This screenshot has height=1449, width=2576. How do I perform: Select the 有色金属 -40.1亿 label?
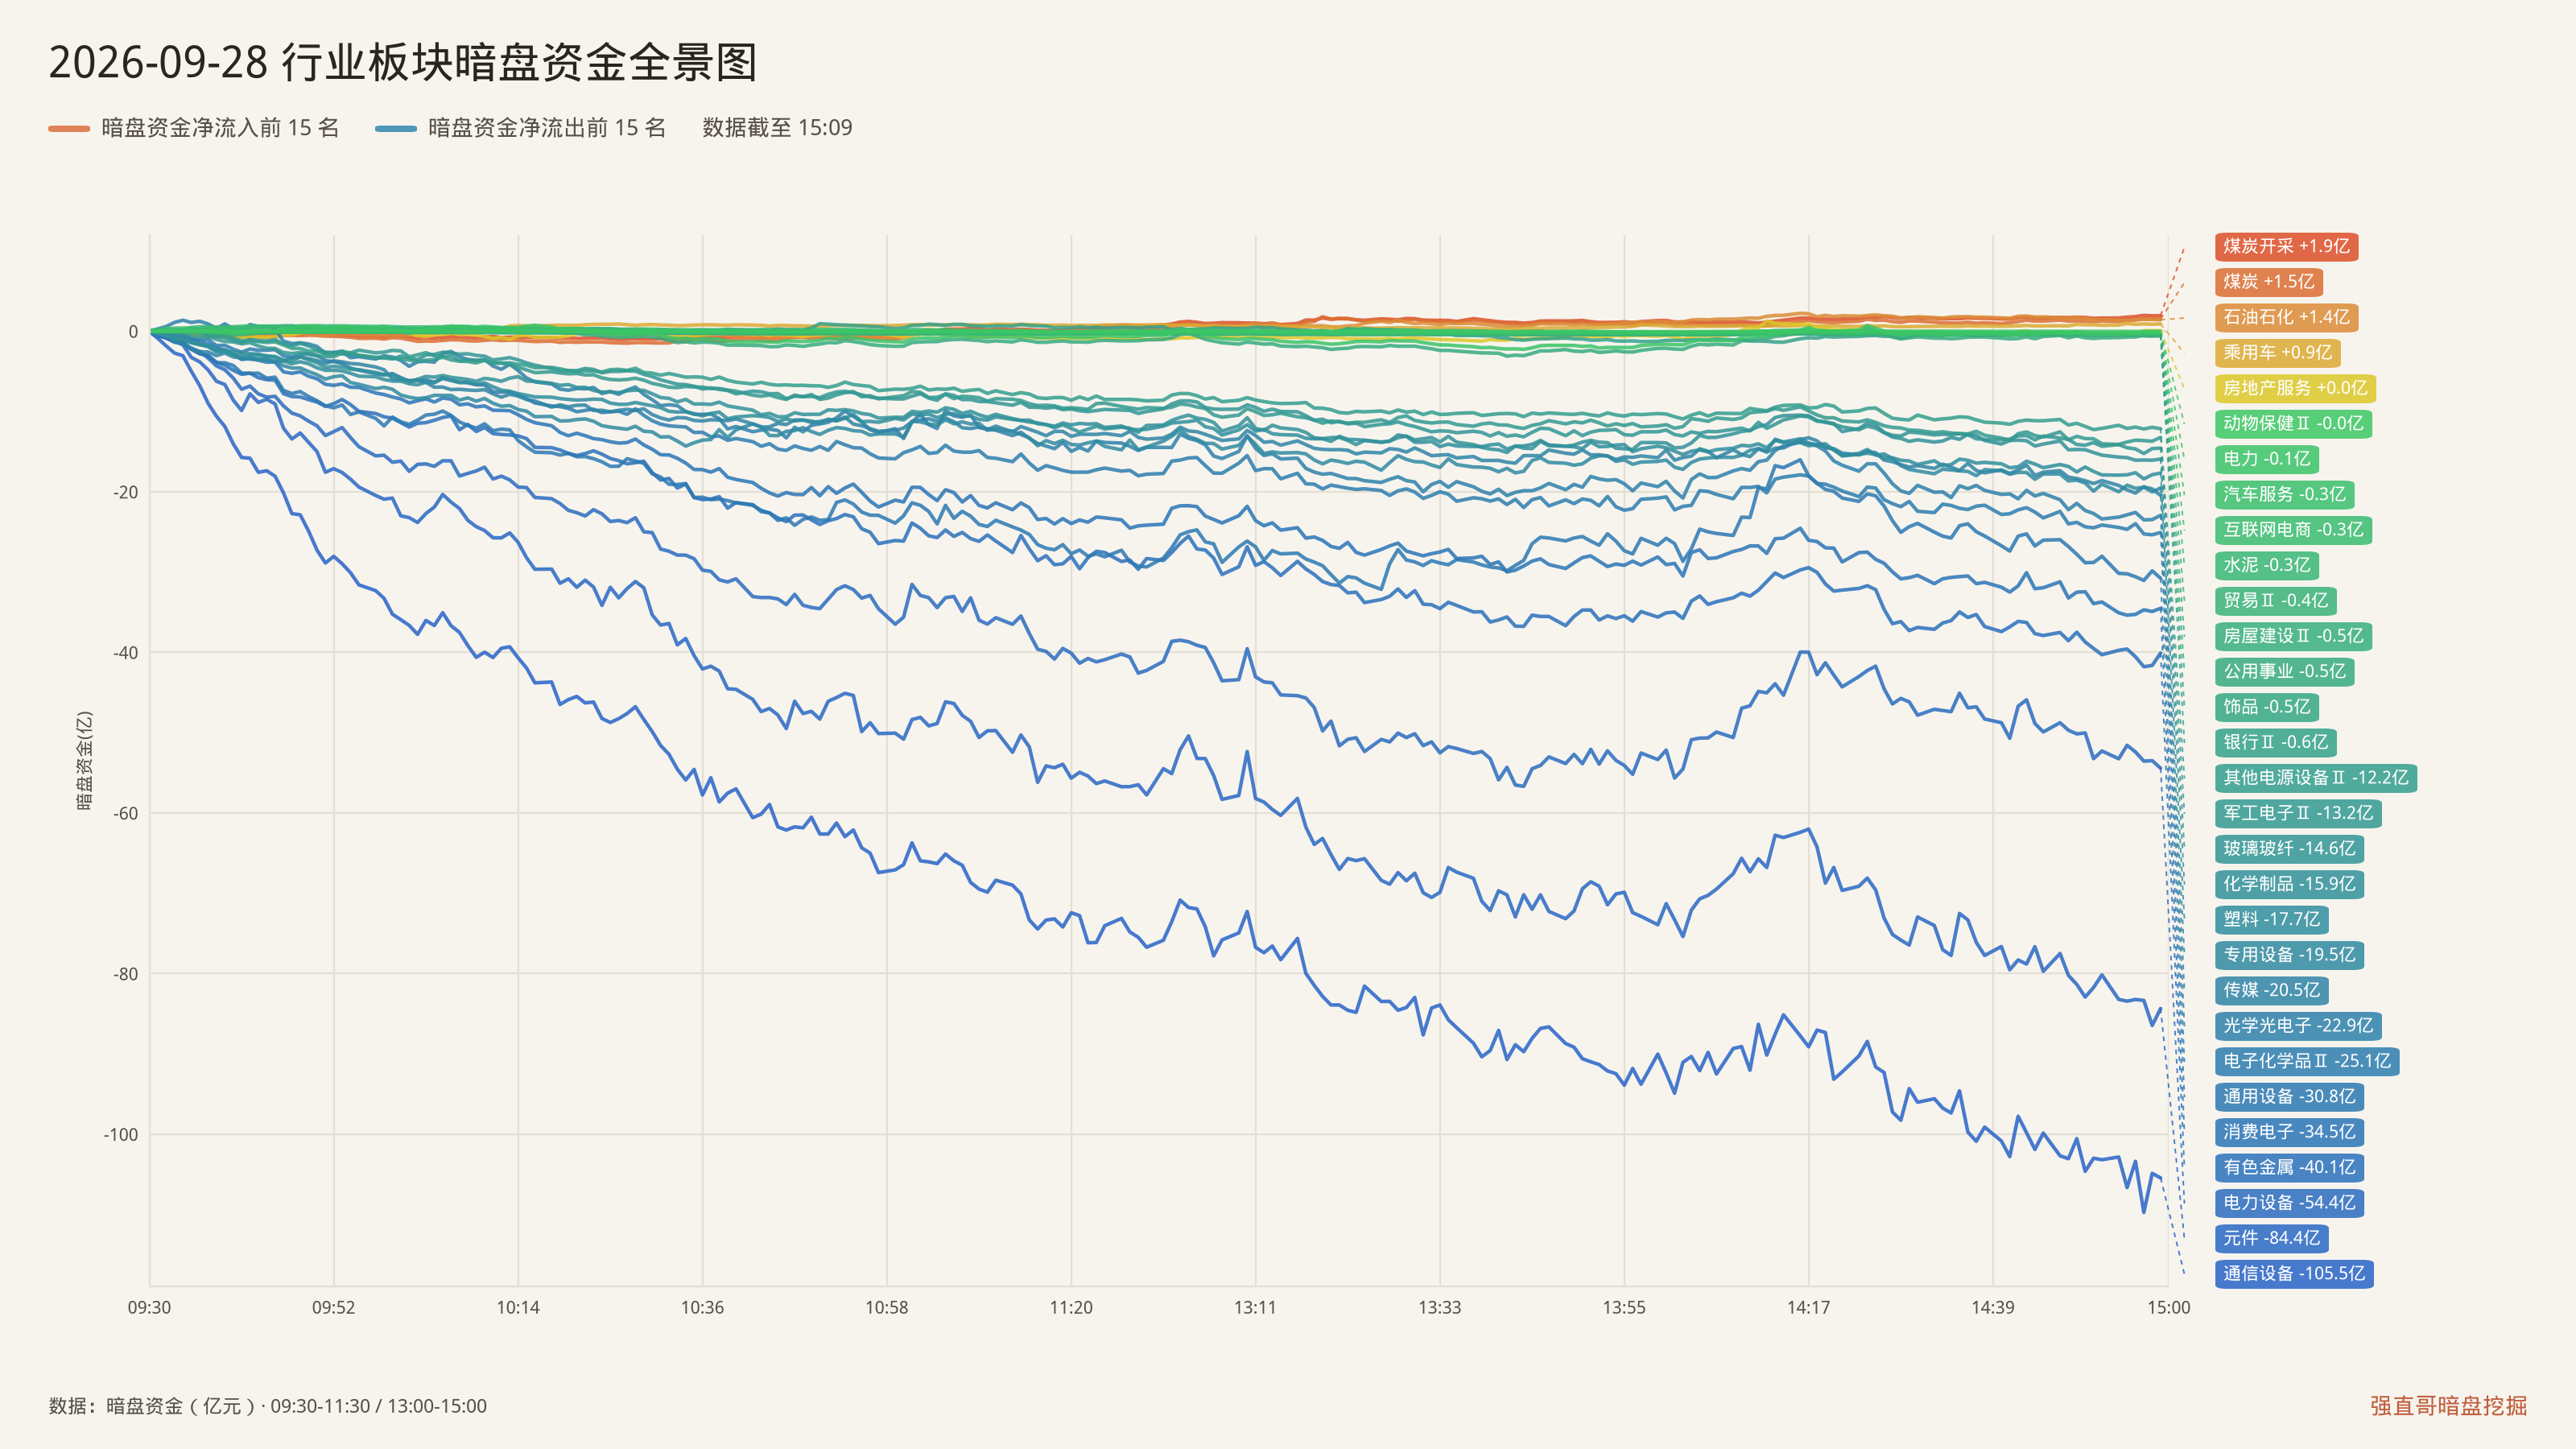click(x=2289, y=1167)
